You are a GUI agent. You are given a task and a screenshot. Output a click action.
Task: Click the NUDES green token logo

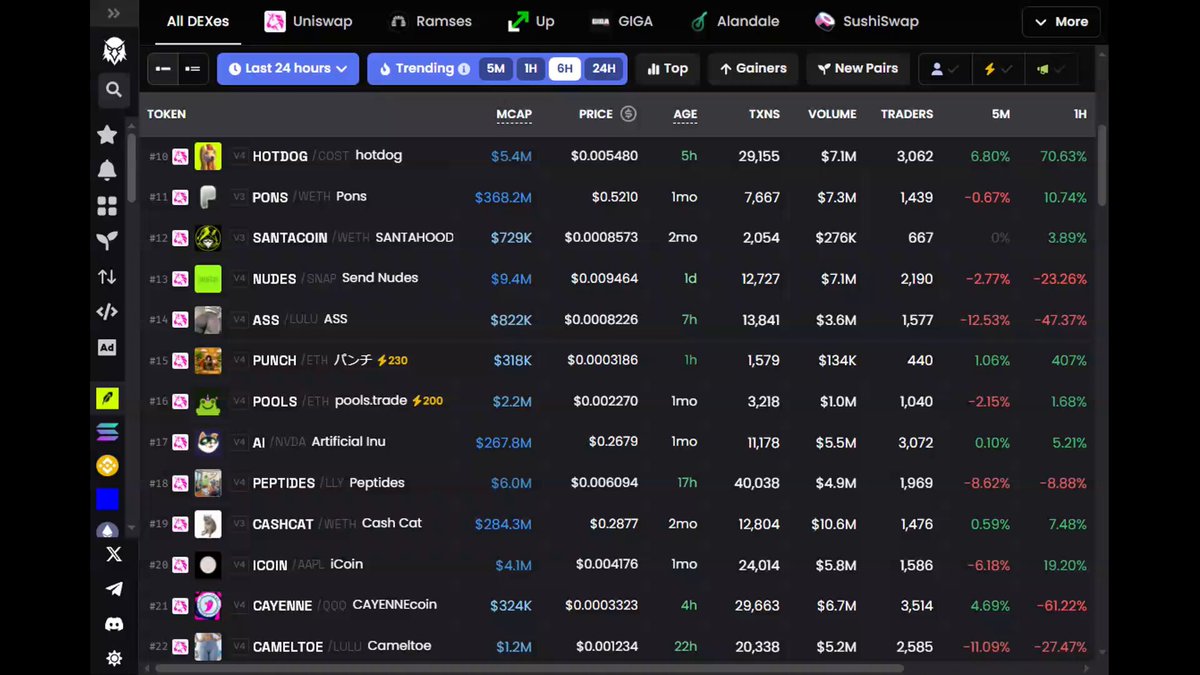pos(208,278)
